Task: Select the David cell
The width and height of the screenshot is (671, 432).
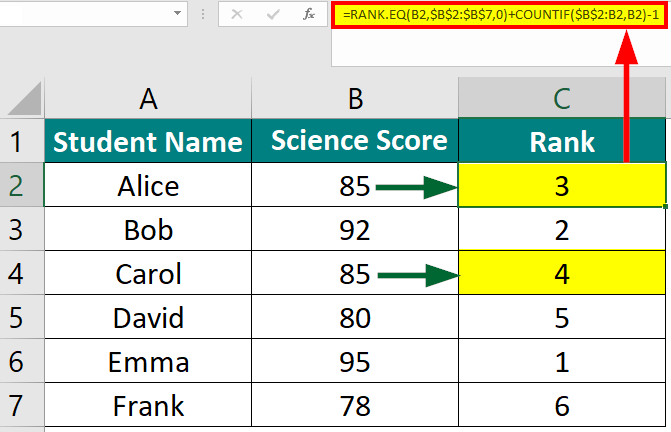Action: 148,317
